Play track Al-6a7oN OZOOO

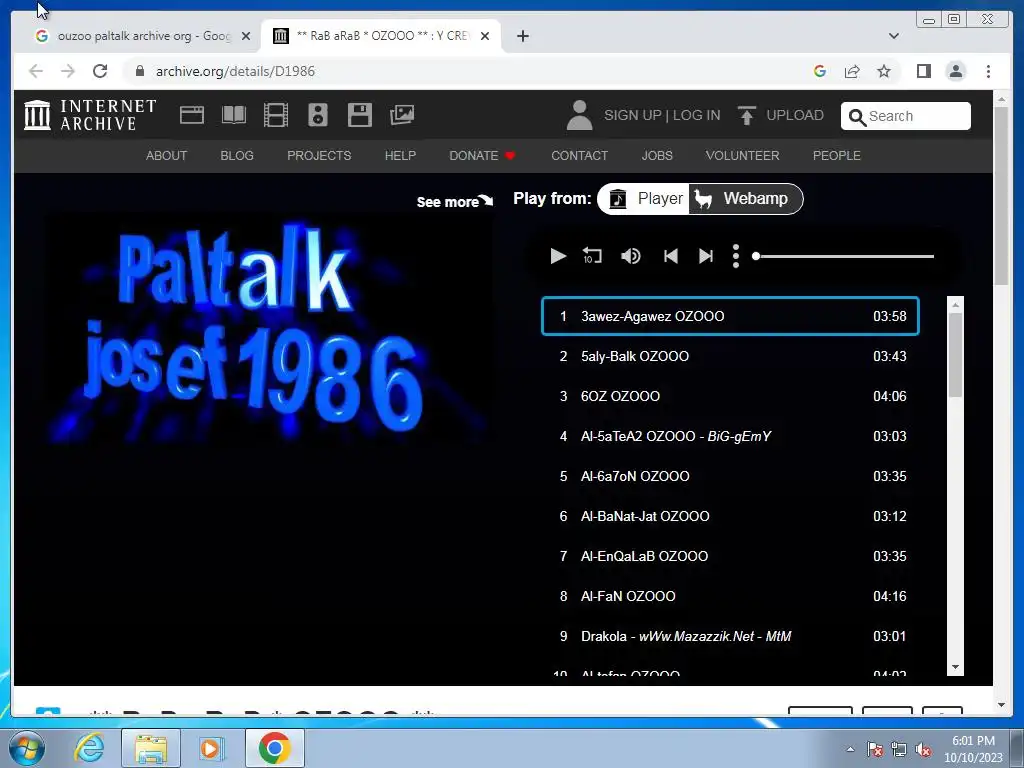click(730, 476)
